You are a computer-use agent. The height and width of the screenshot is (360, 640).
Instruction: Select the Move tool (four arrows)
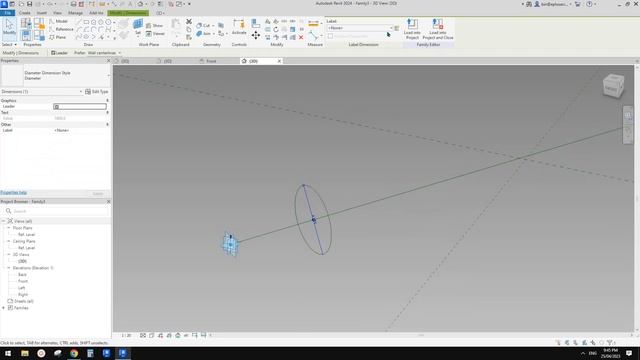[256, 36]
